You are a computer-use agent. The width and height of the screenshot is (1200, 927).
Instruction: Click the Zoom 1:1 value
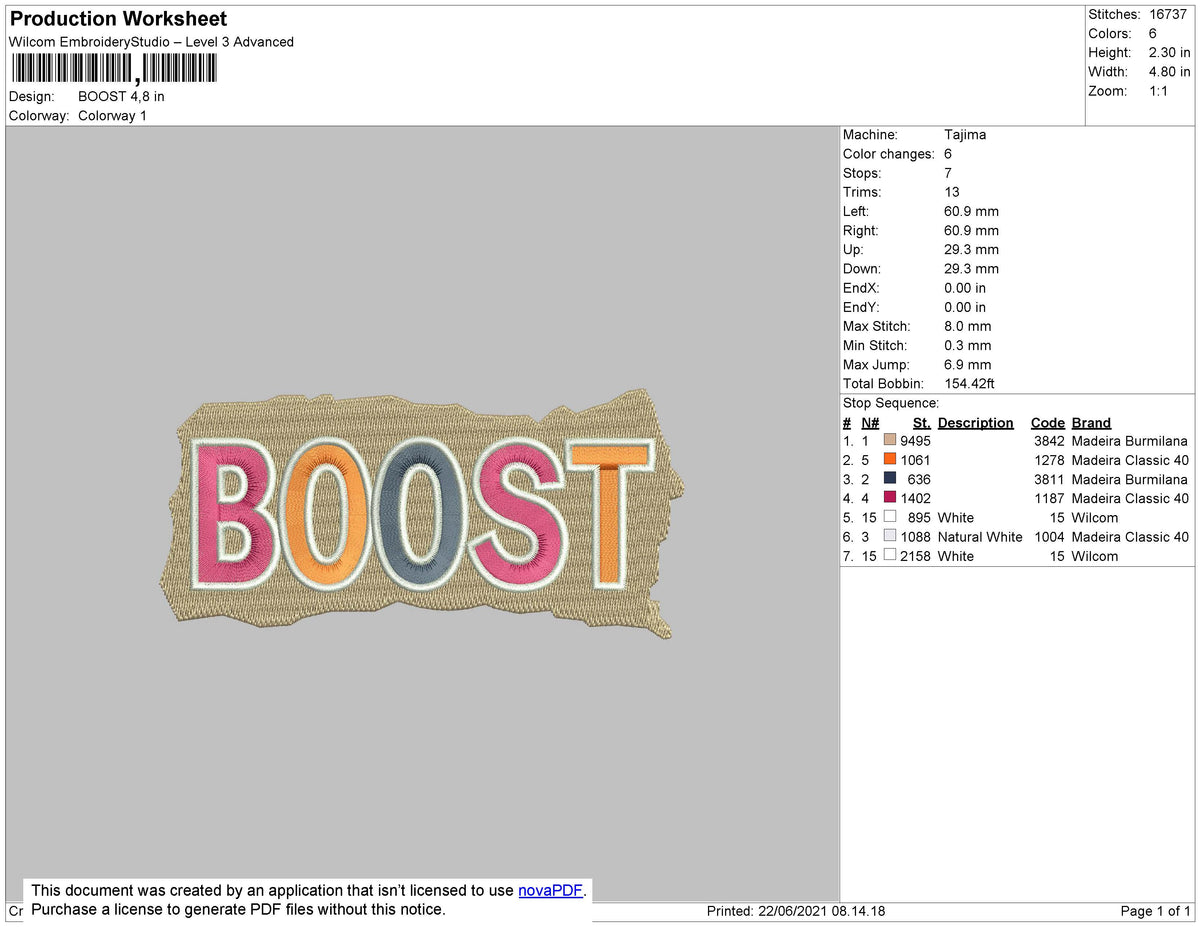1161,90
